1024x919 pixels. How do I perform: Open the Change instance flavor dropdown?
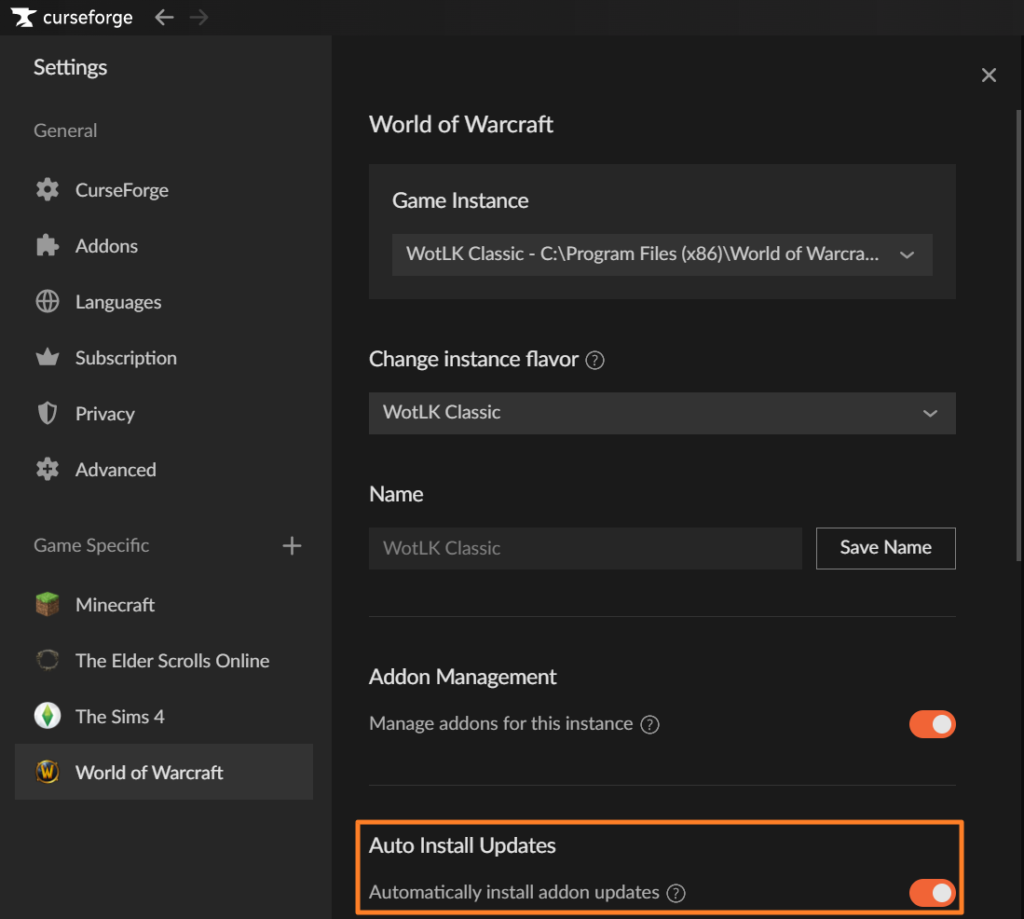tap(662, 413)
